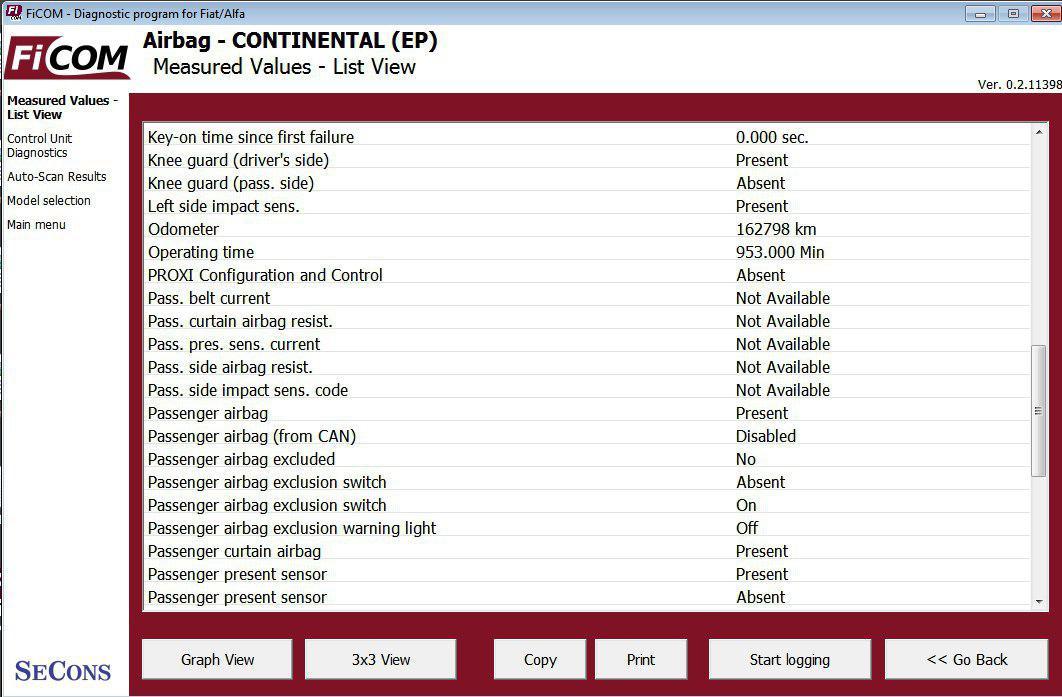This screenshot has height=697, width=1062.
Task: Select the Knee guard (driver's side) row
Action: coord(588,160)
